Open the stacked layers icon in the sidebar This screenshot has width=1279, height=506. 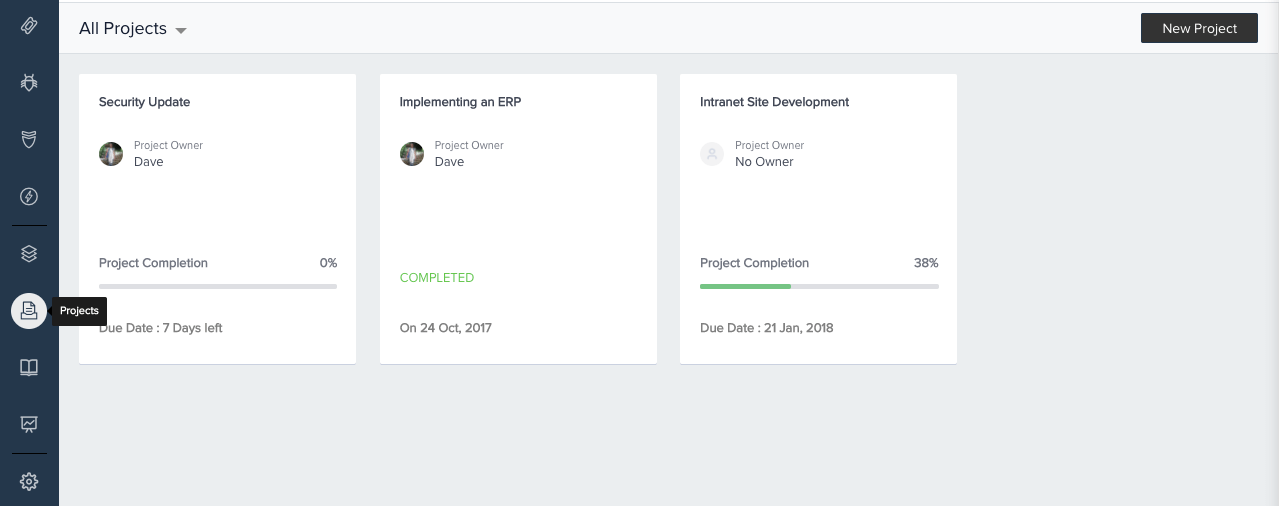[x=29, y=254]
